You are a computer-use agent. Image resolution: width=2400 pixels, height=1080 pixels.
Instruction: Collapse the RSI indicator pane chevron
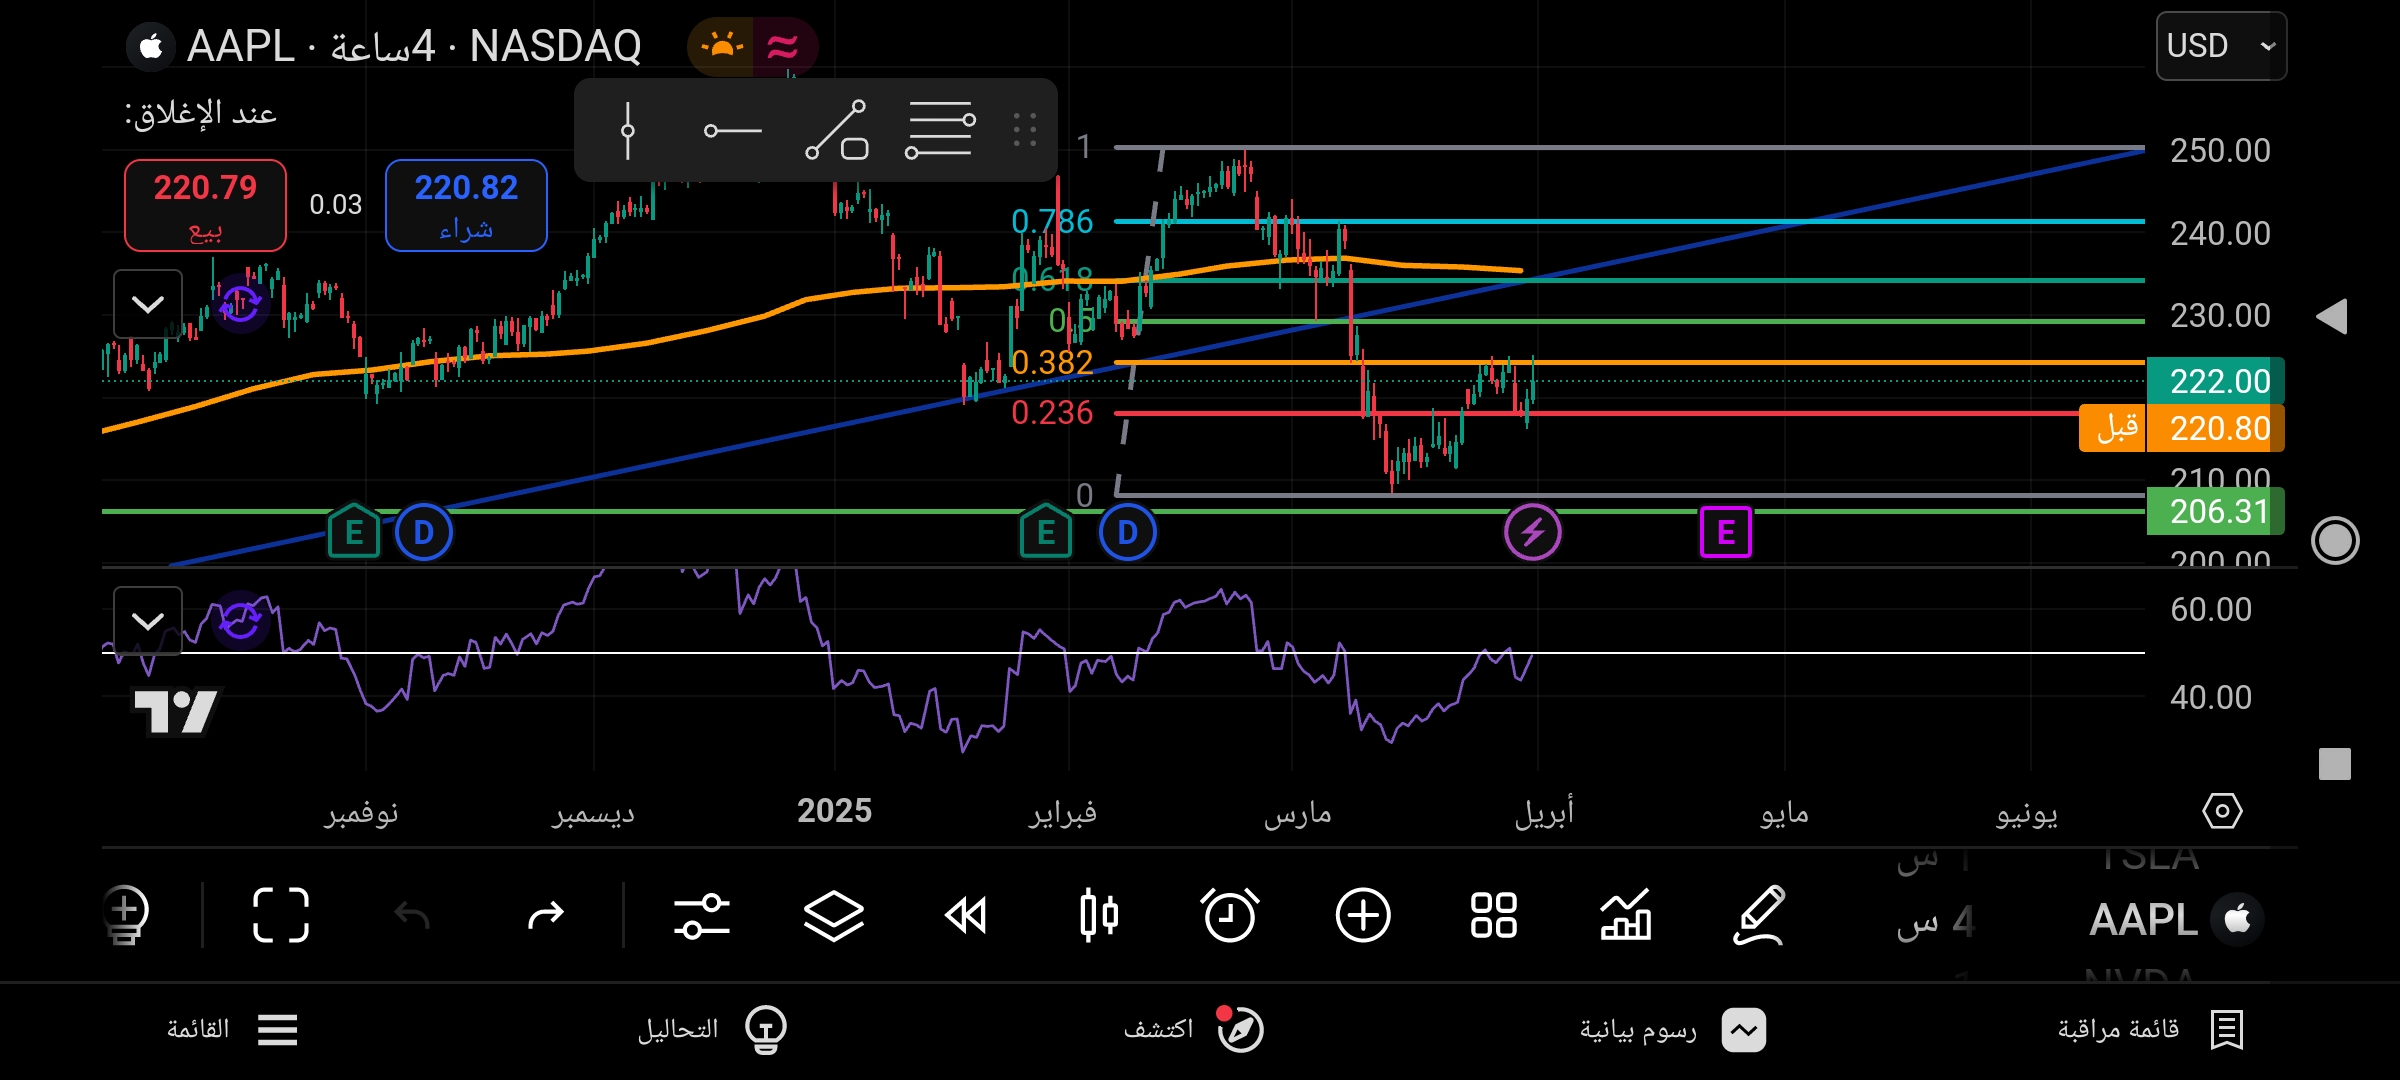pyautogui.click(x=148, y=621)
